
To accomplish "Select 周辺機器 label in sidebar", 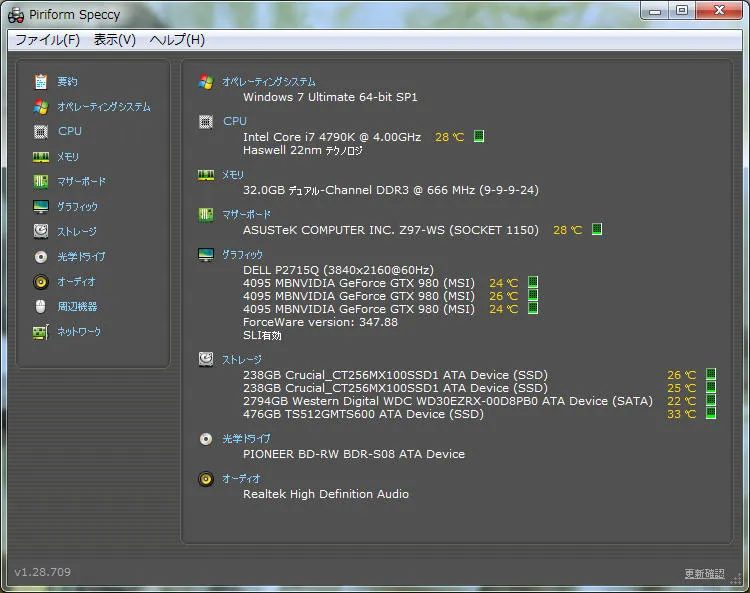I will (77, 307).
